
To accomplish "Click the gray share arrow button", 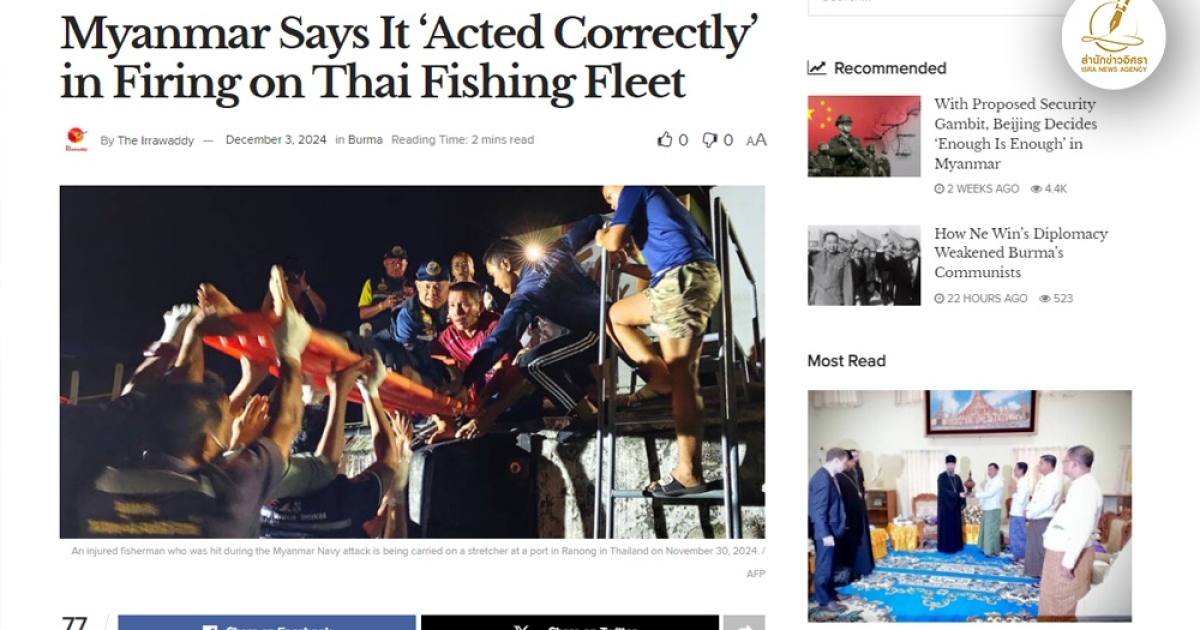I will click(744, 623).
